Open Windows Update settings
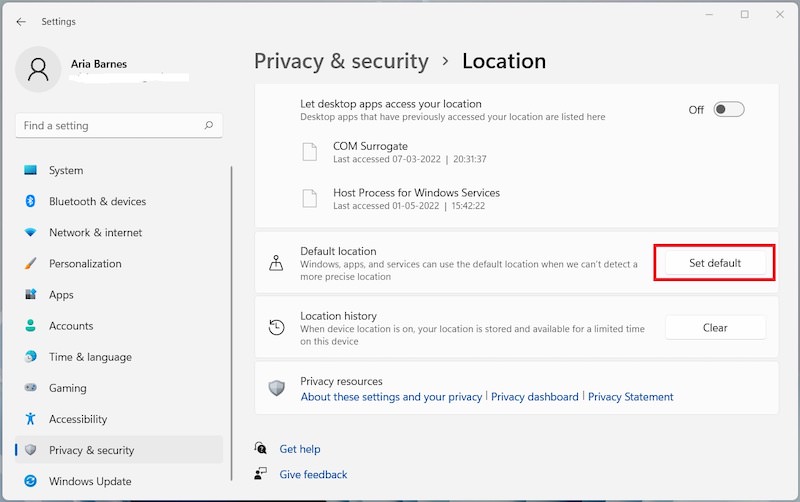Screen dimensions: 800x502 [x=118, y=481]
